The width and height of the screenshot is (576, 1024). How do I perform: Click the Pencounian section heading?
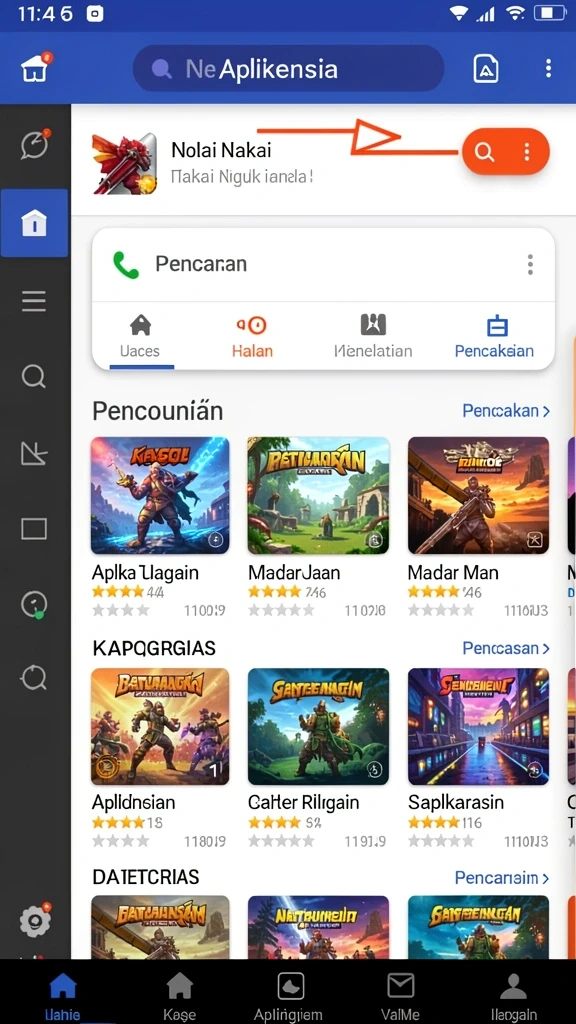[x=157, y=411]
